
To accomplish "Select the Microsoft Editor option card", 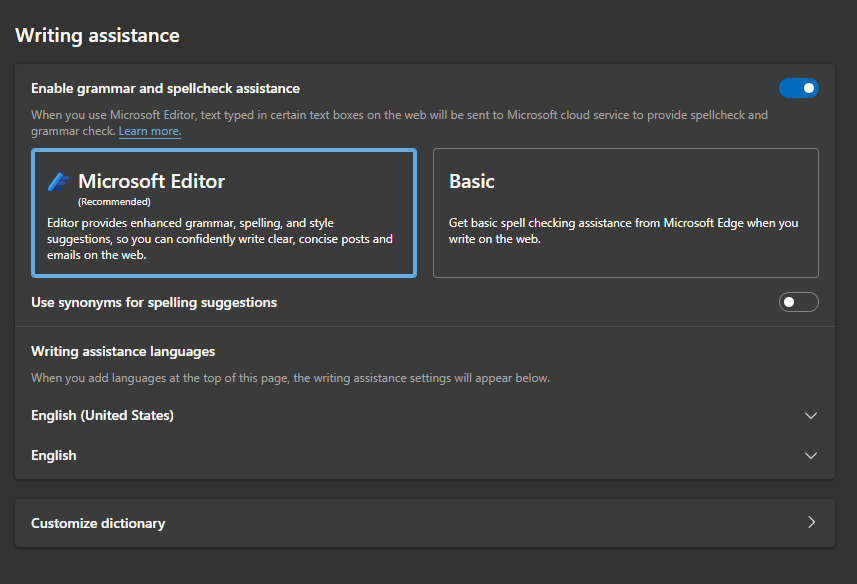I will 224,213.
